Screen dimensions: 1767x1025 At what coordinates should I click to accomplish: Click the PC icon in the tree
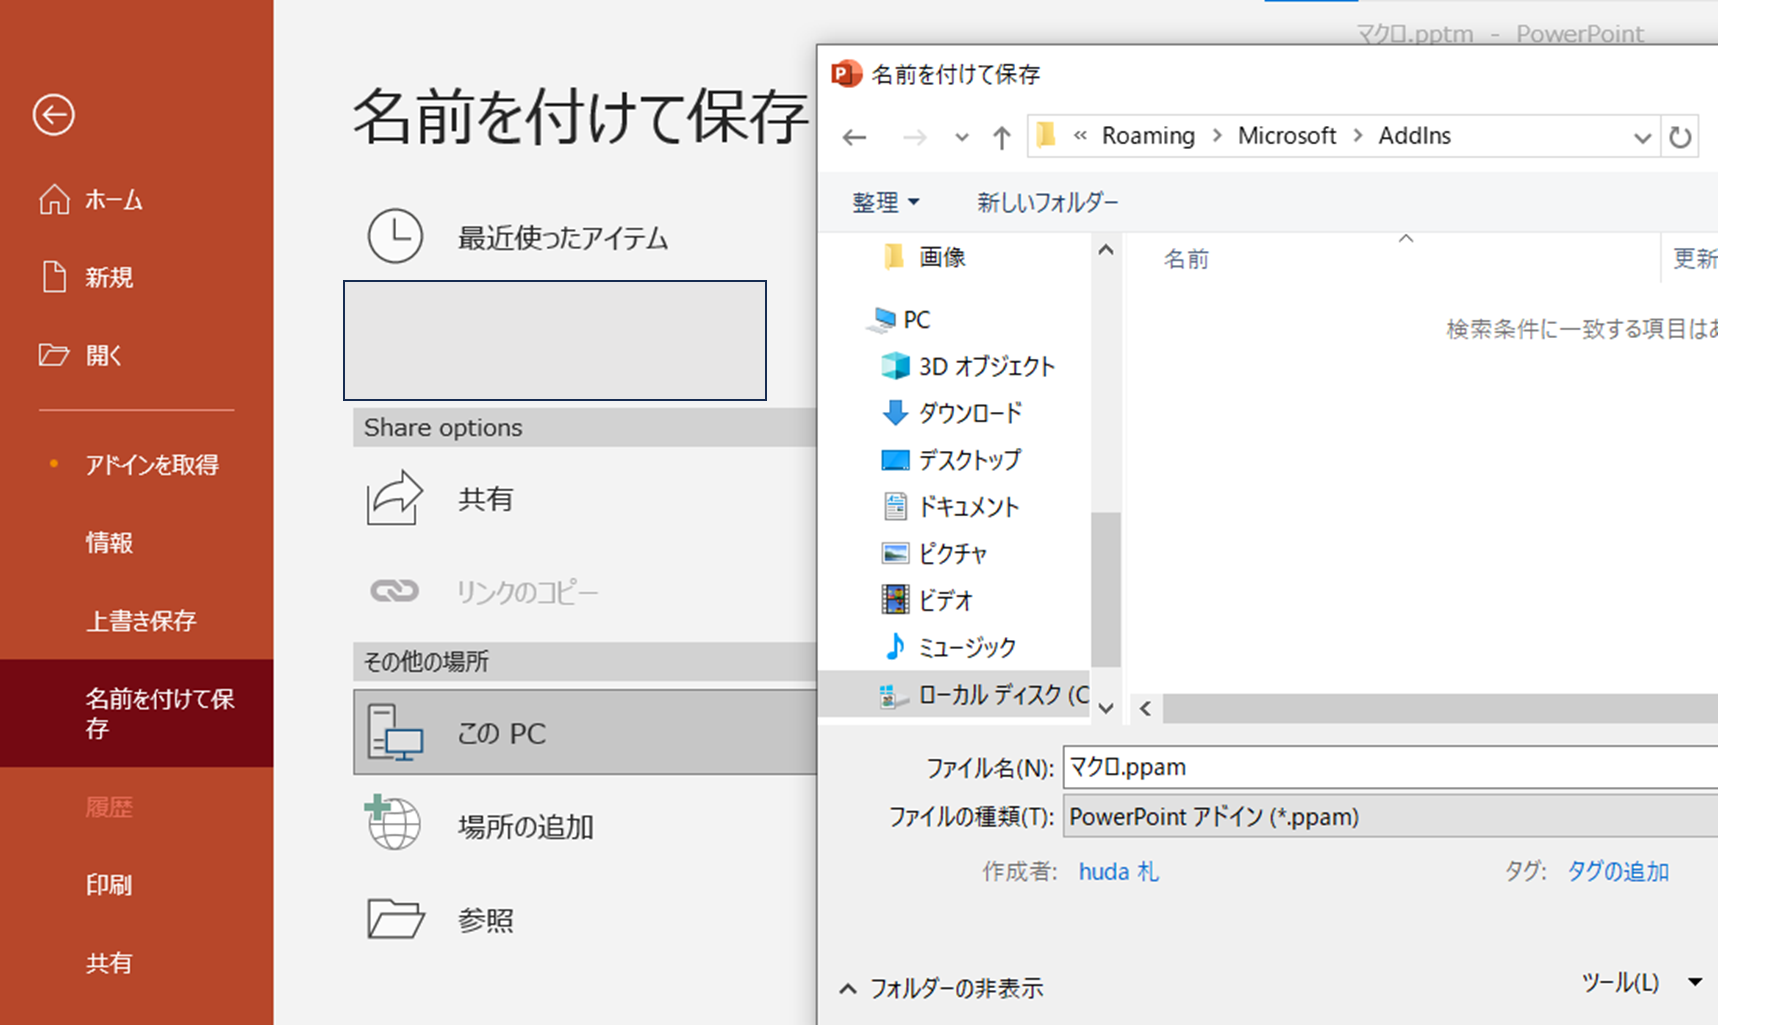click(x=882, y=320)
